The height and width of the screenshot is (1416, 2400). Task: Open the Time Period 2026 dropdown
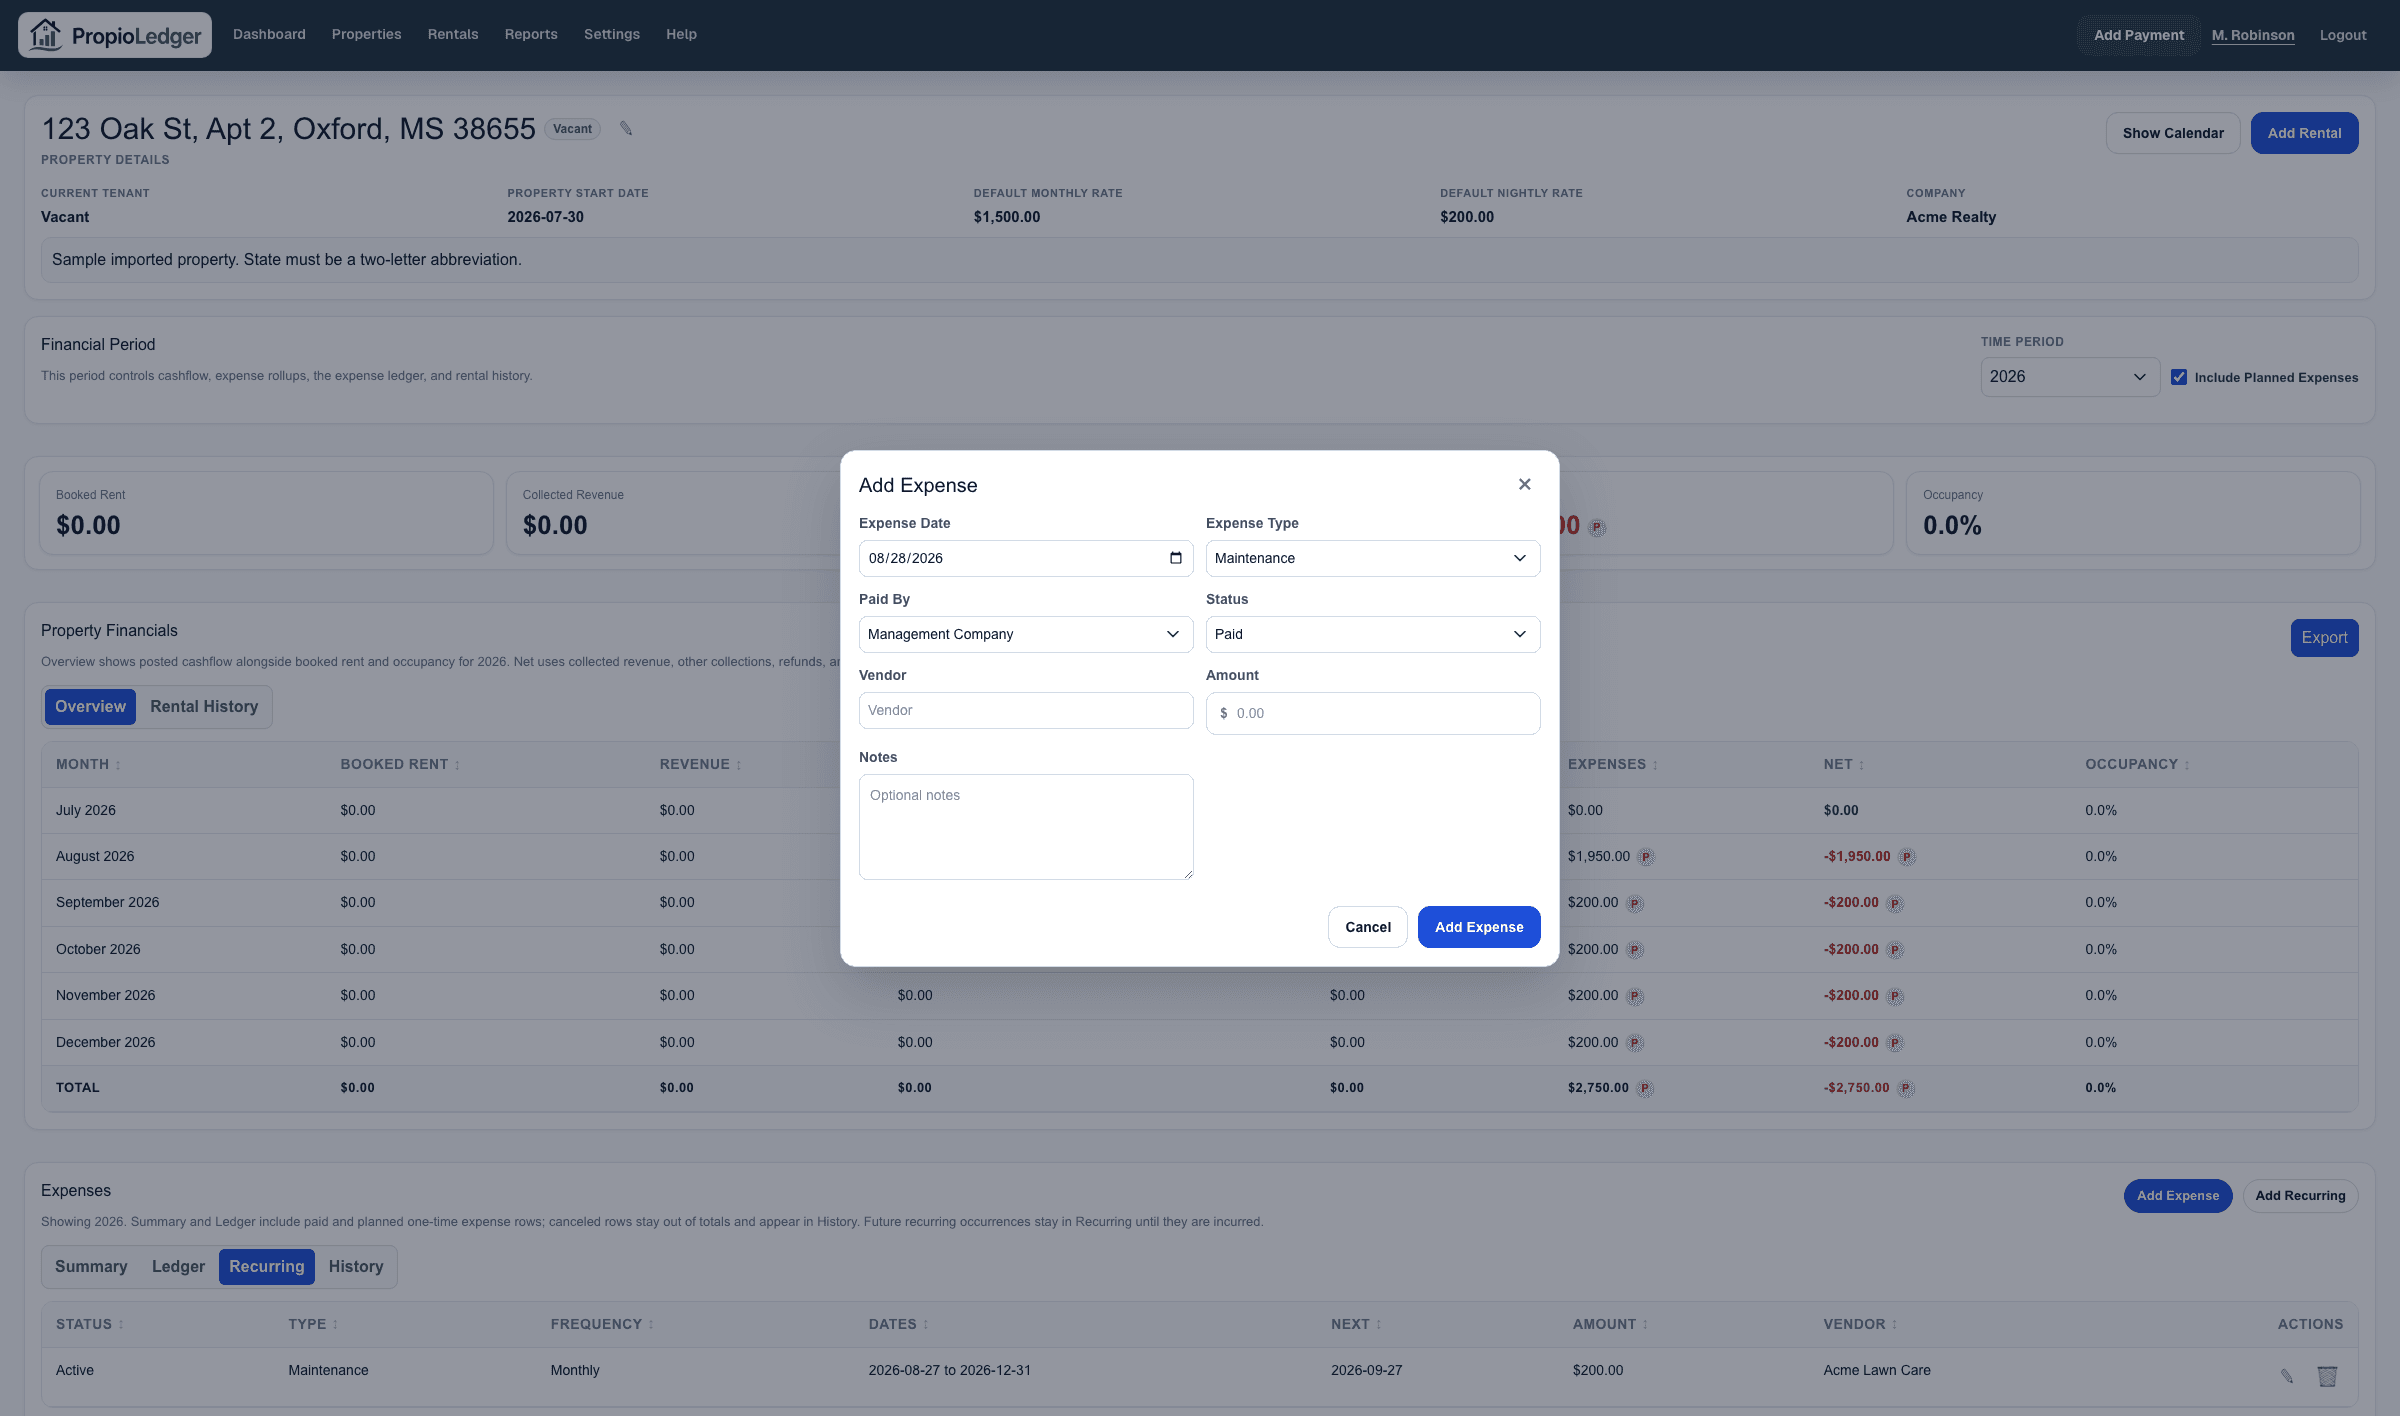[2070, 377]
